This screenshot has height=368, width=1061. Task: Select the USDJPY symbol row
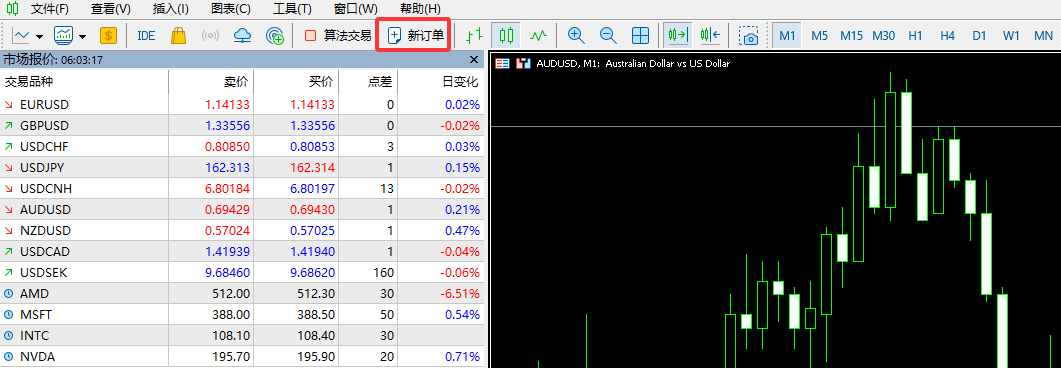[242, 168]
